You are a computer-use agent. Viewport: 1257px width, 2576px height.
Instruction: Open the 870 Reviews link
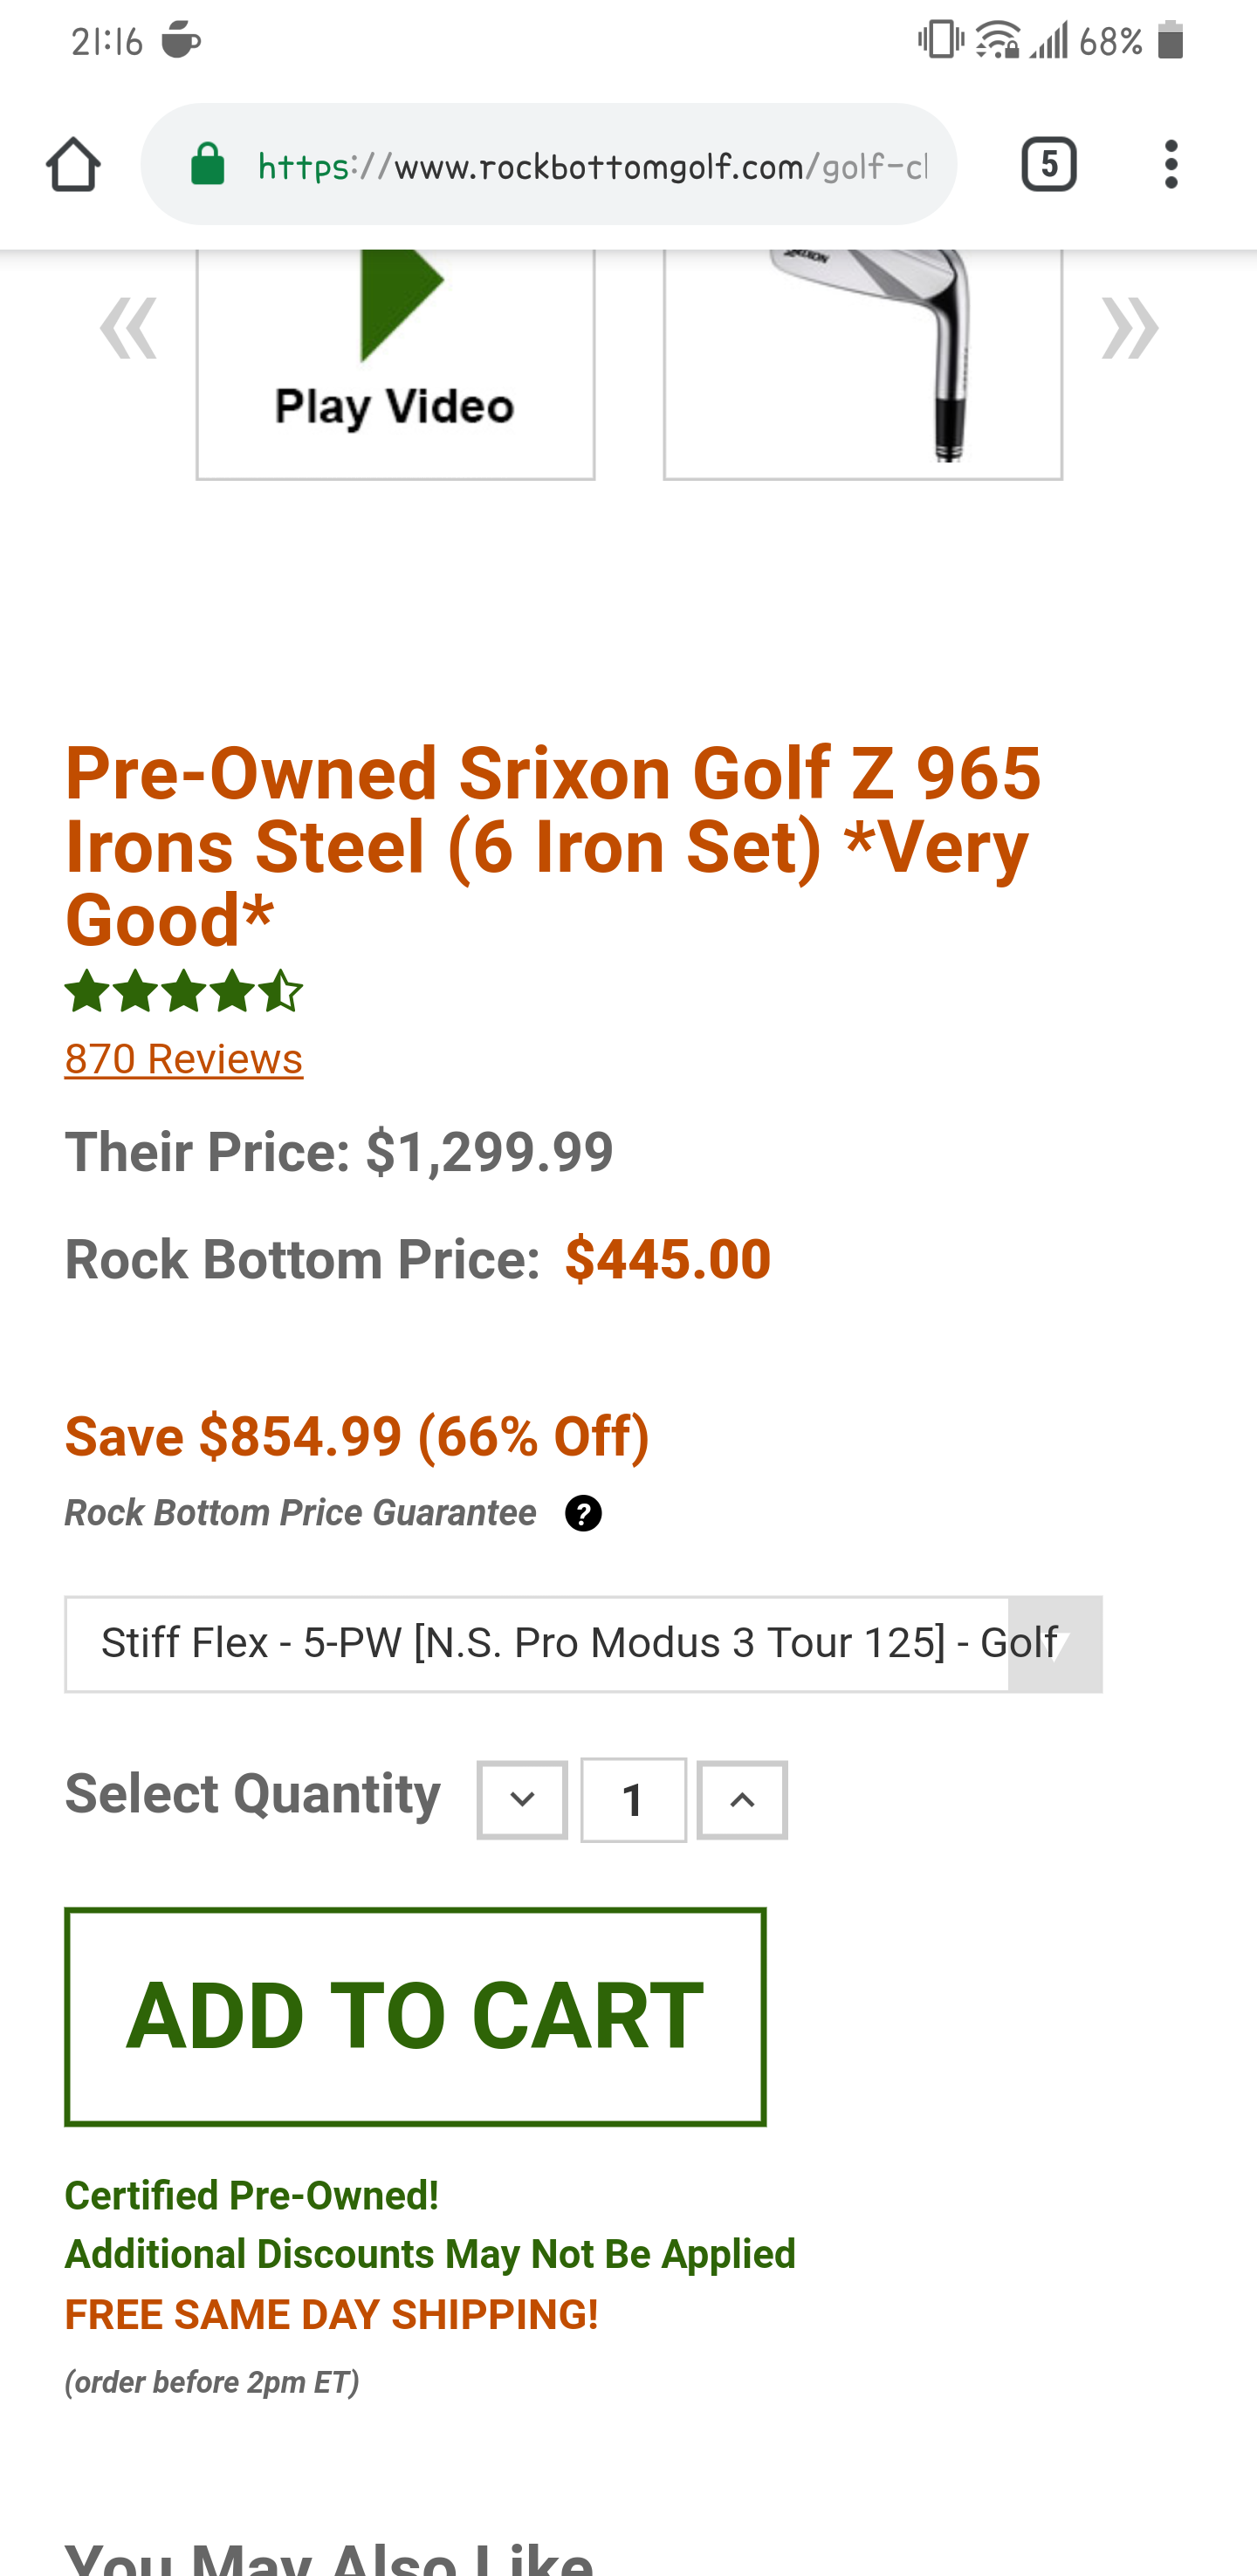point(183,1059)
